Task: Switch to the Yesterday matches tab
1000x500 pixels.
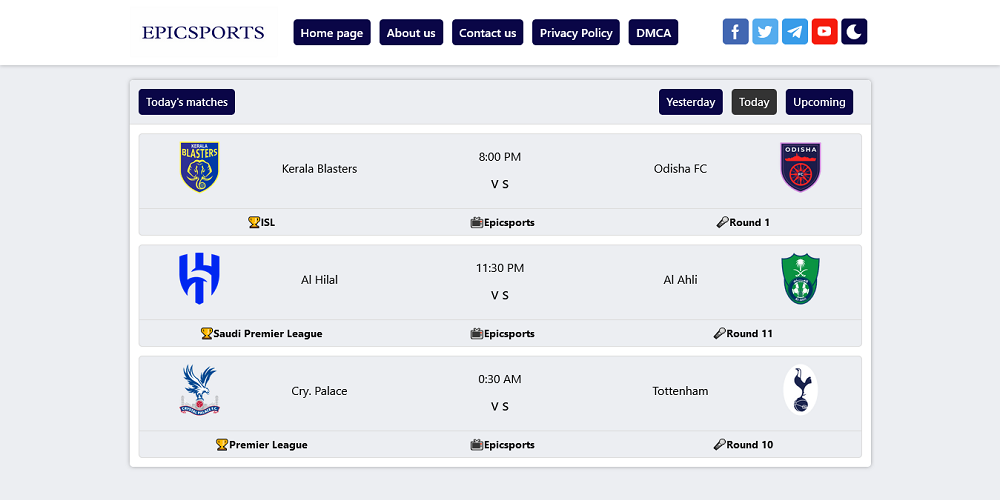Action: pyautogui.click(x=691, y=102)
